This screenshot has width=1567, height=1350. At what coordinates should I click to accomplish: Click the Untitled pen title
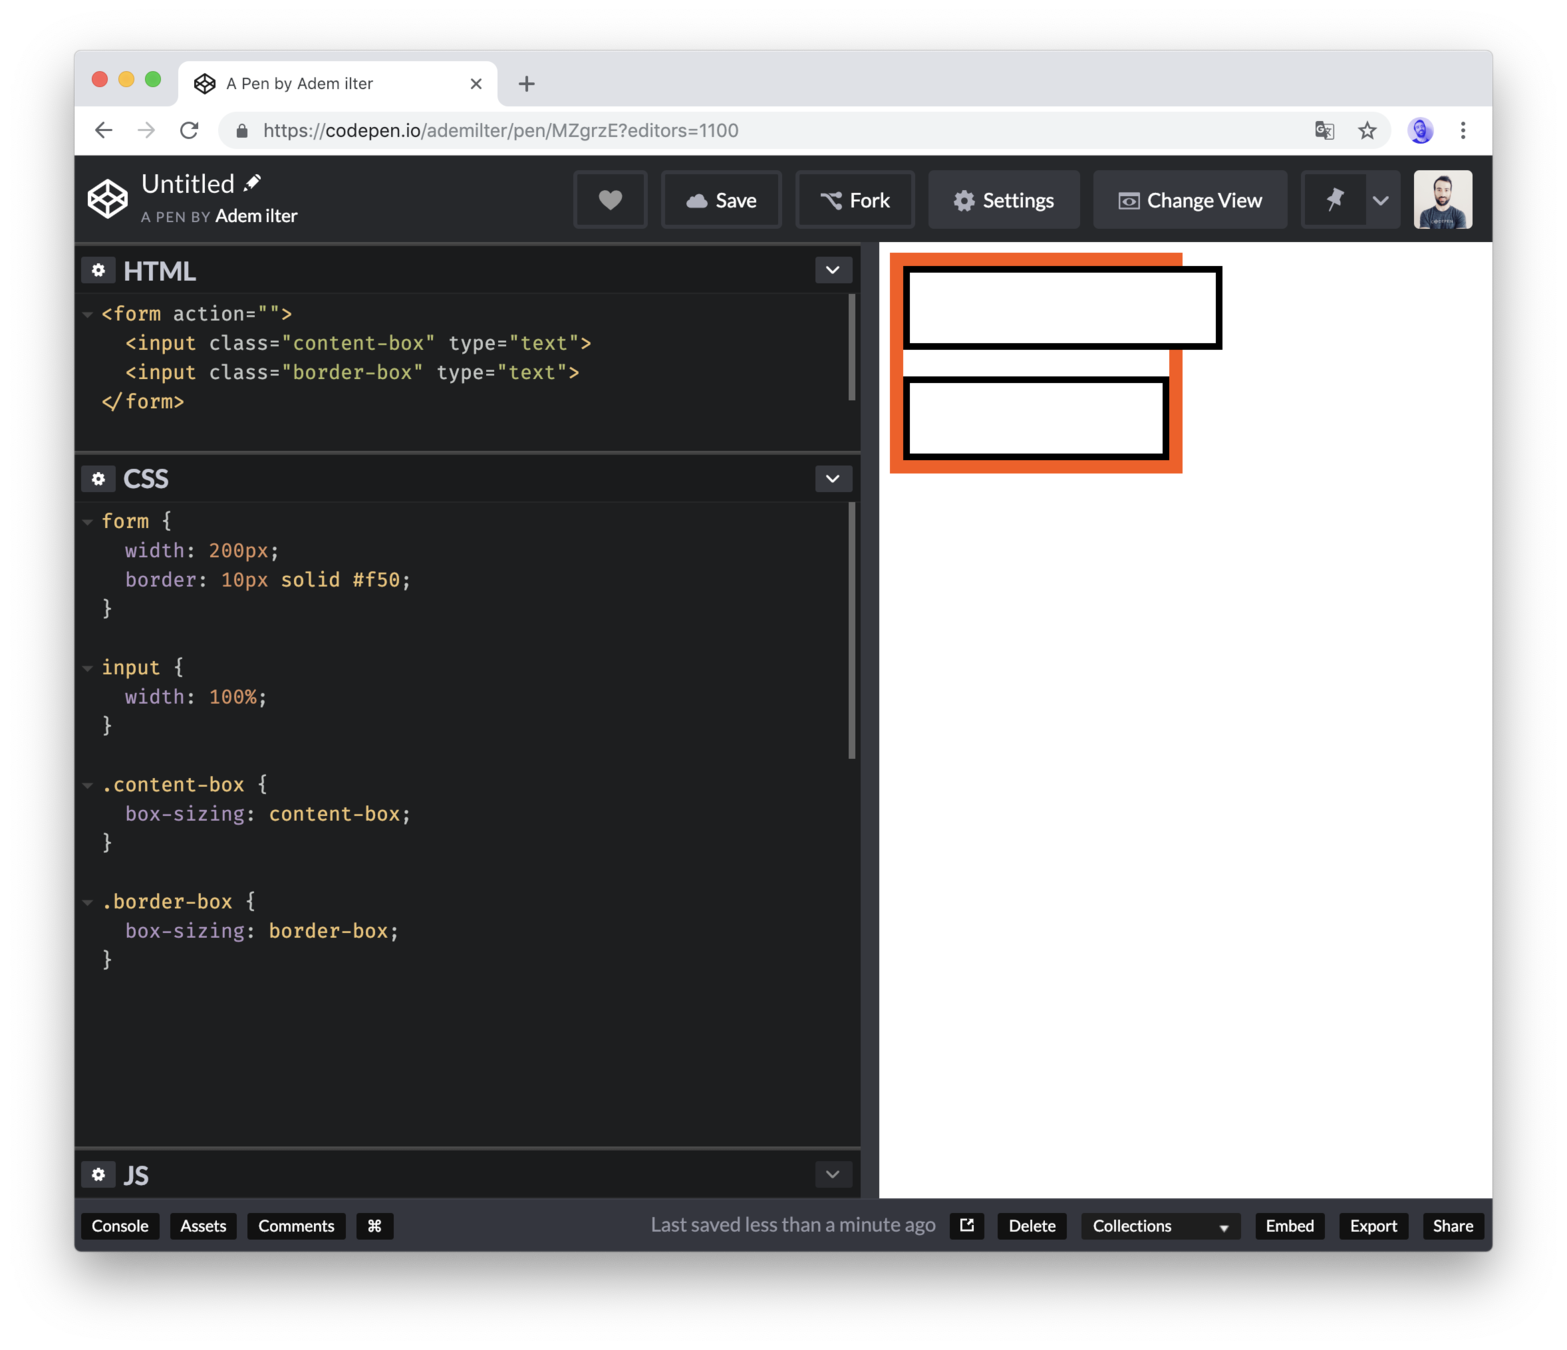188,184
